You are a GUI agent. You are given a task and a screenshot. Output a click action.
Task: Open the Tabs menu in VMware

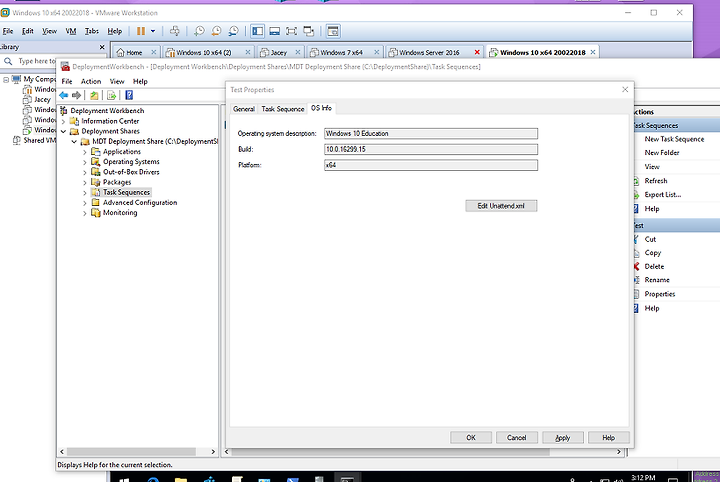(x=92, y=31)
